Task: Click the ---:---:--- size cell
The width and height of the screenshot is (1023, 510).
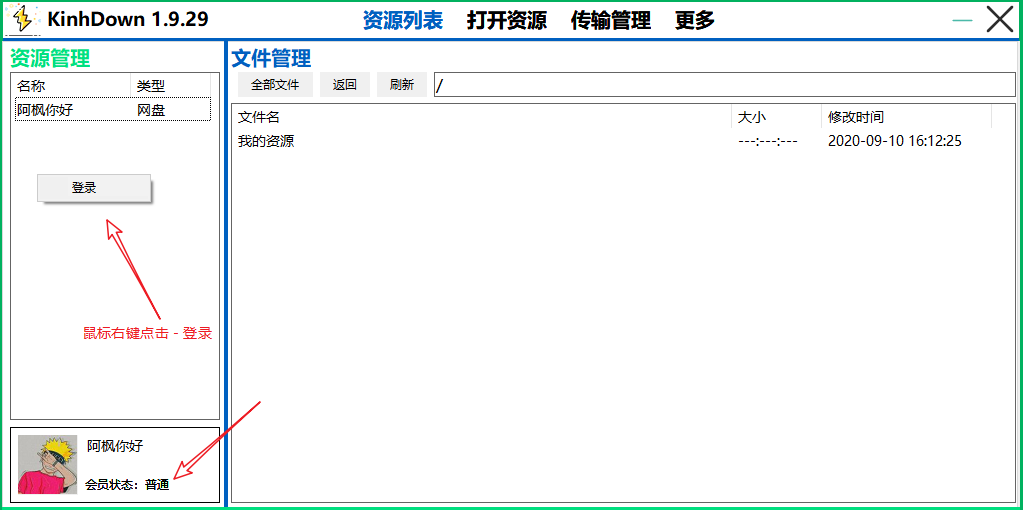Action: (768, 141)
